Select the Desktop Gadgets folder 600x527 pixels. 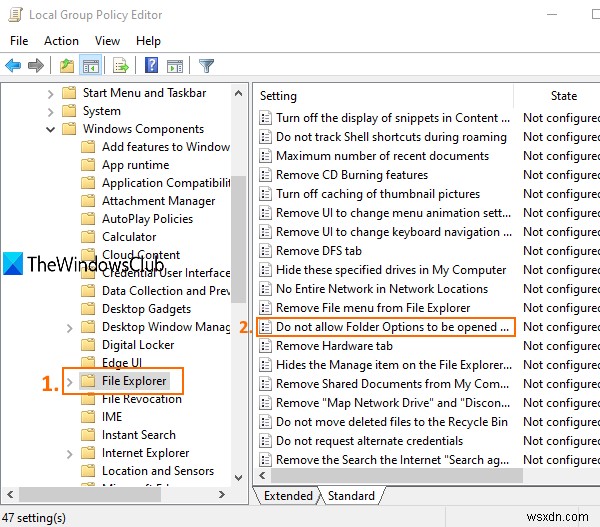coord(146,309)
